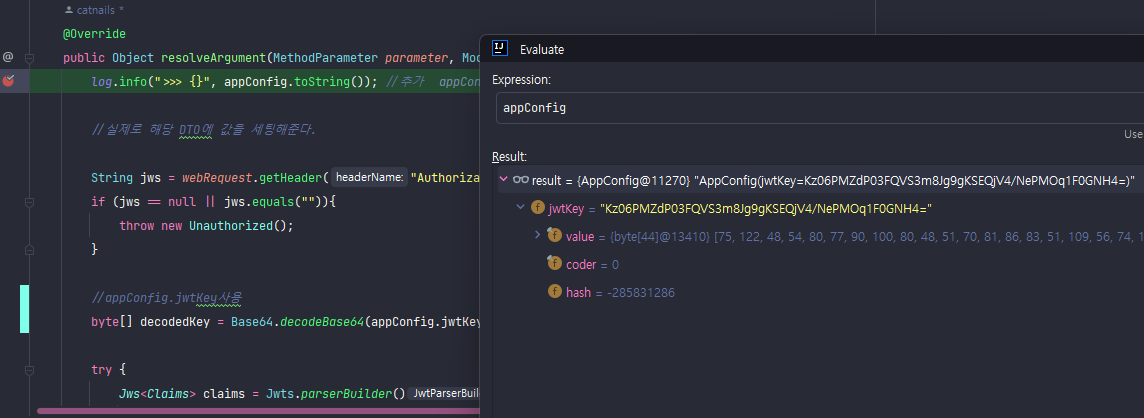The width and height of the screenshot is (1144, 418).
Task: Select the hash = -285831286 row
Action: click(821, 293)
